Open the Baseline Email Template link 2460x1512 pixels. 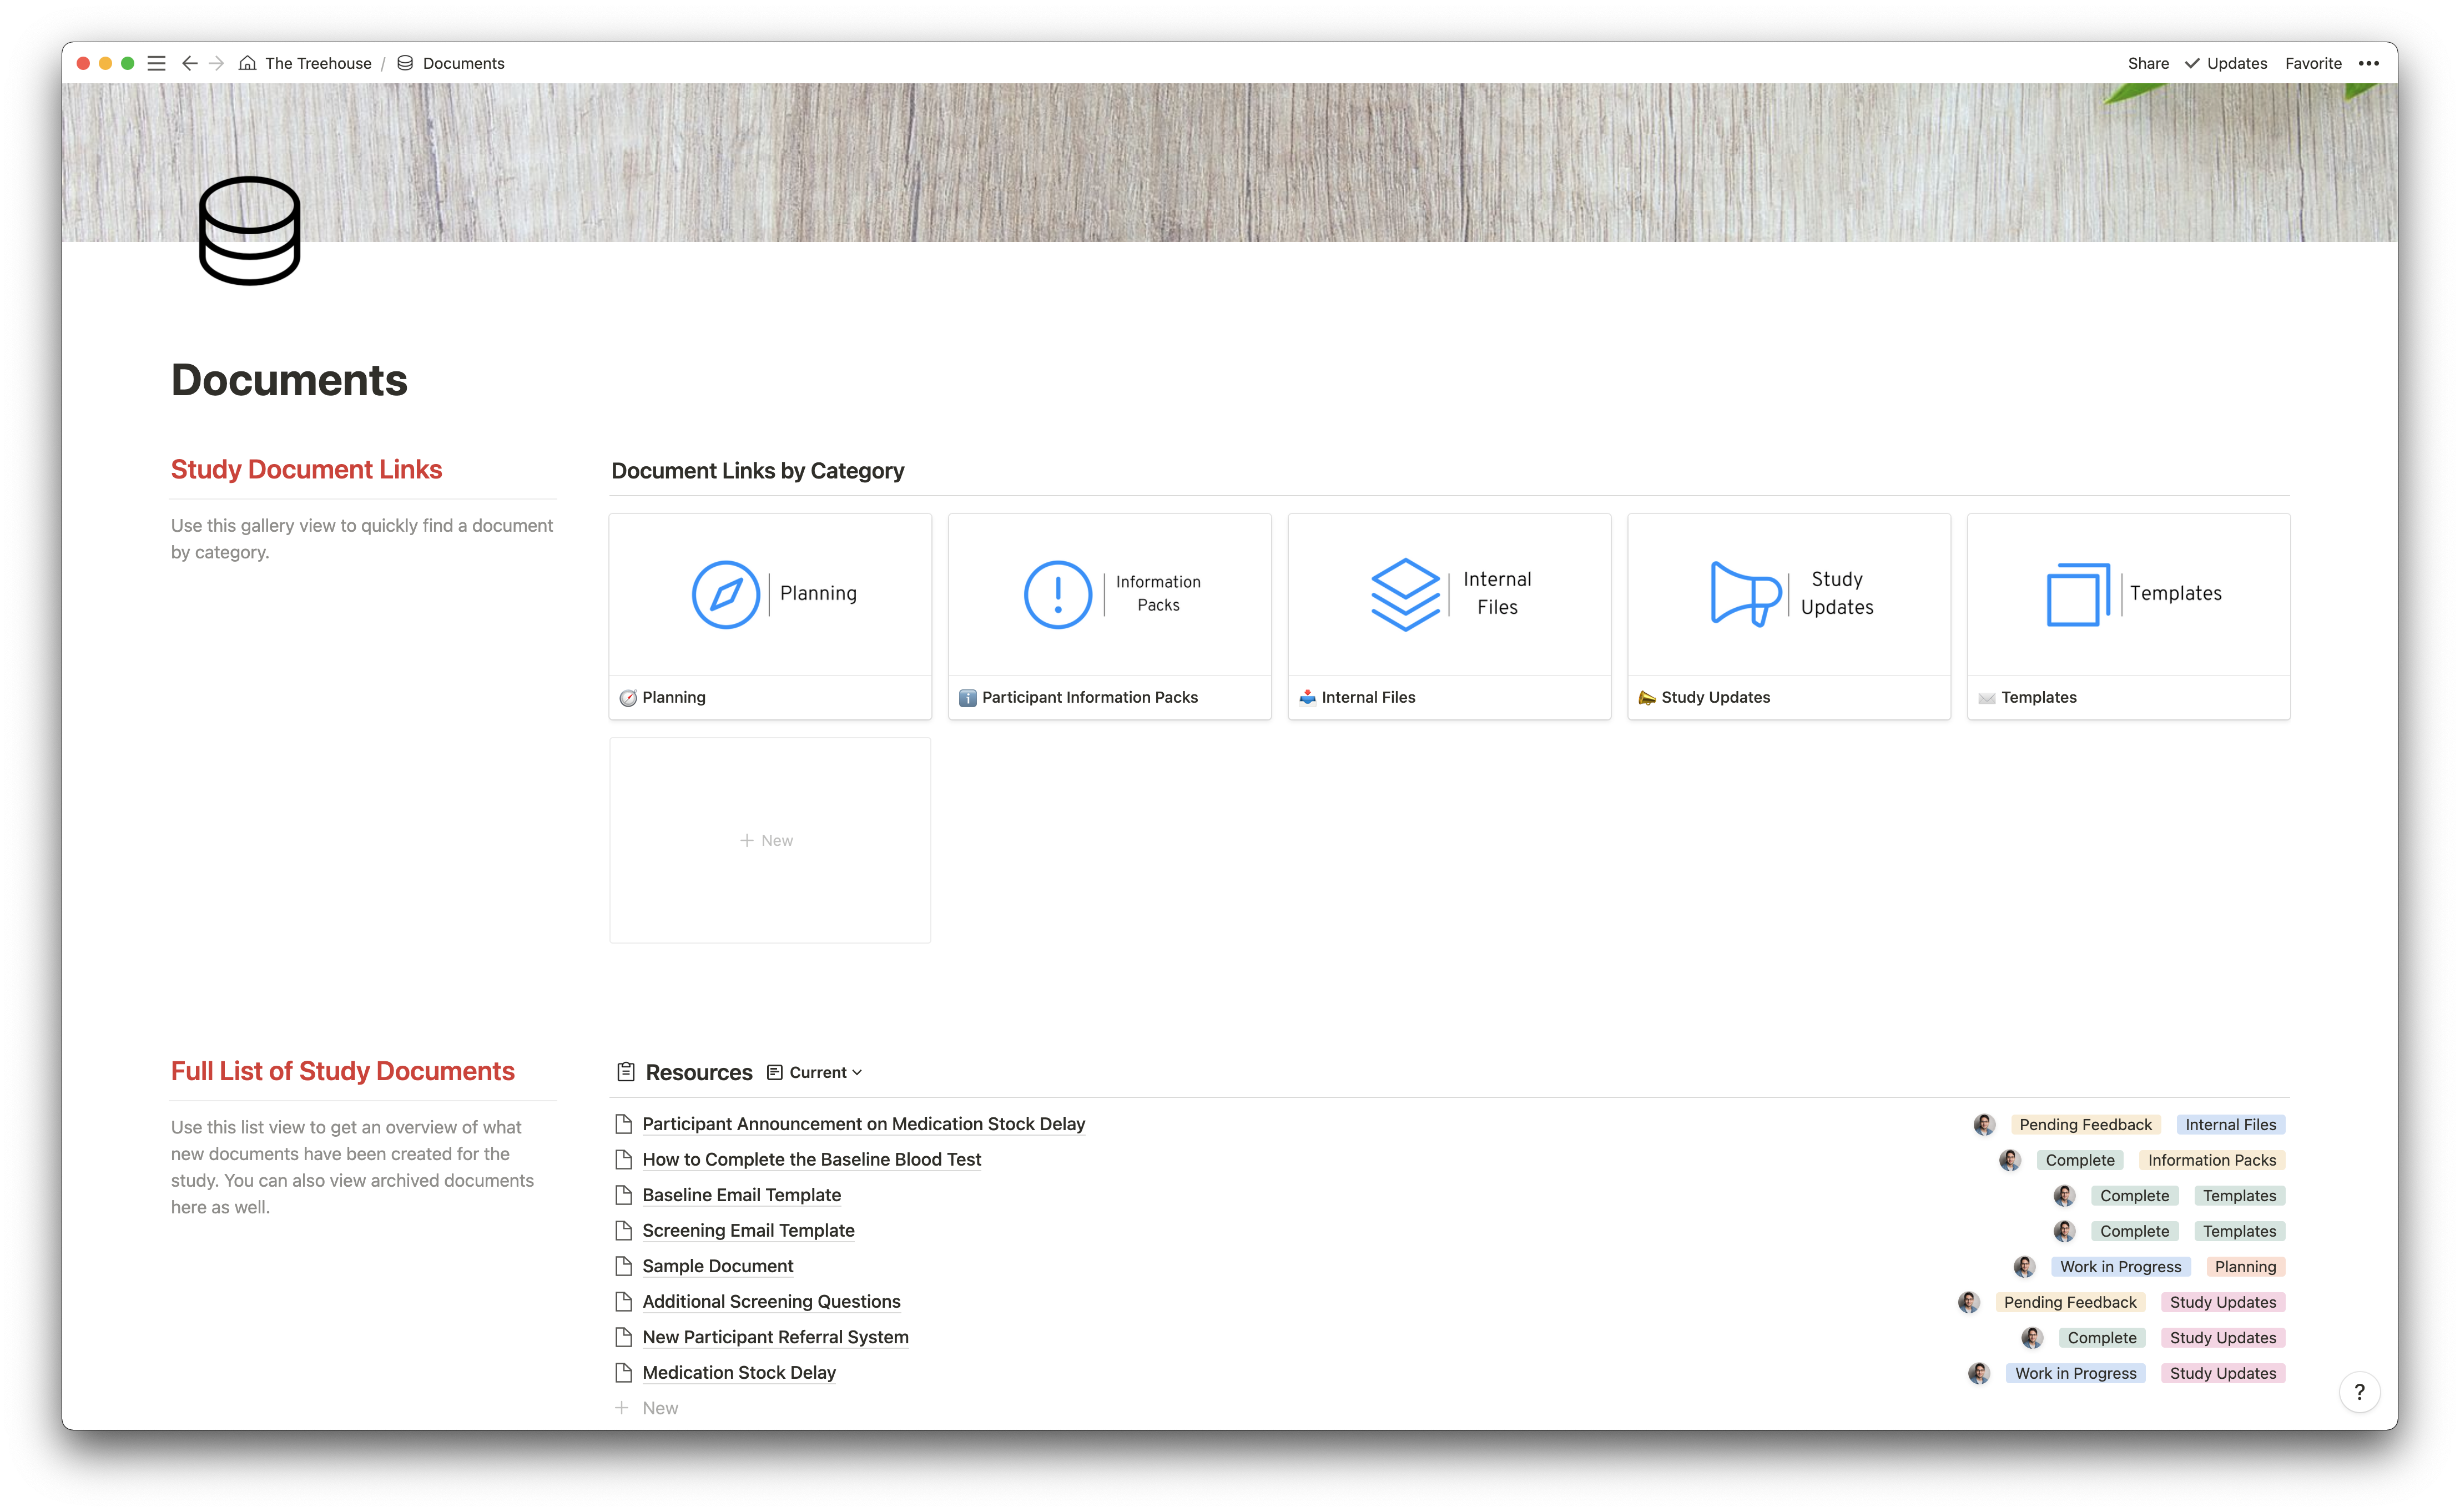pyautogui.click(x=741, y=1195)
